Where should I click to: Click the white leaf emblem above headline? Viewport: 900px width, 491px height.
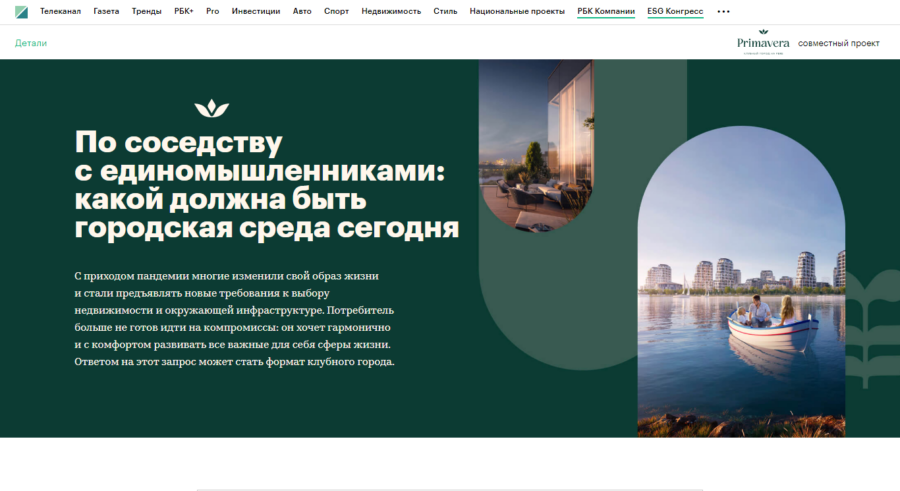[x=209, y=108]
